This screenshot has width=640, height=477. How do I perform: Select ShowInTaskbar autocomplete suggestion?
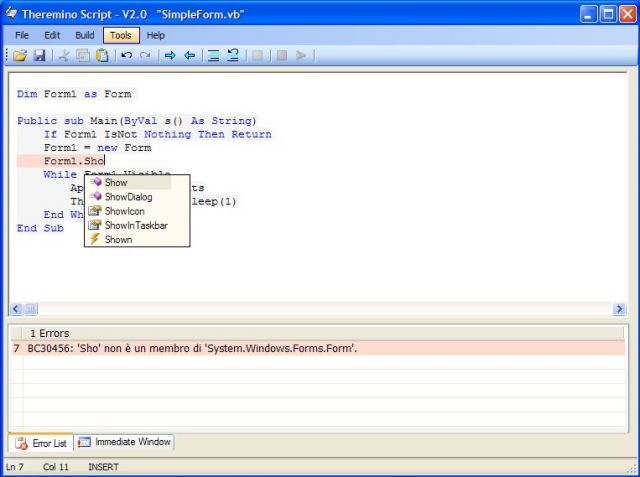135,225
